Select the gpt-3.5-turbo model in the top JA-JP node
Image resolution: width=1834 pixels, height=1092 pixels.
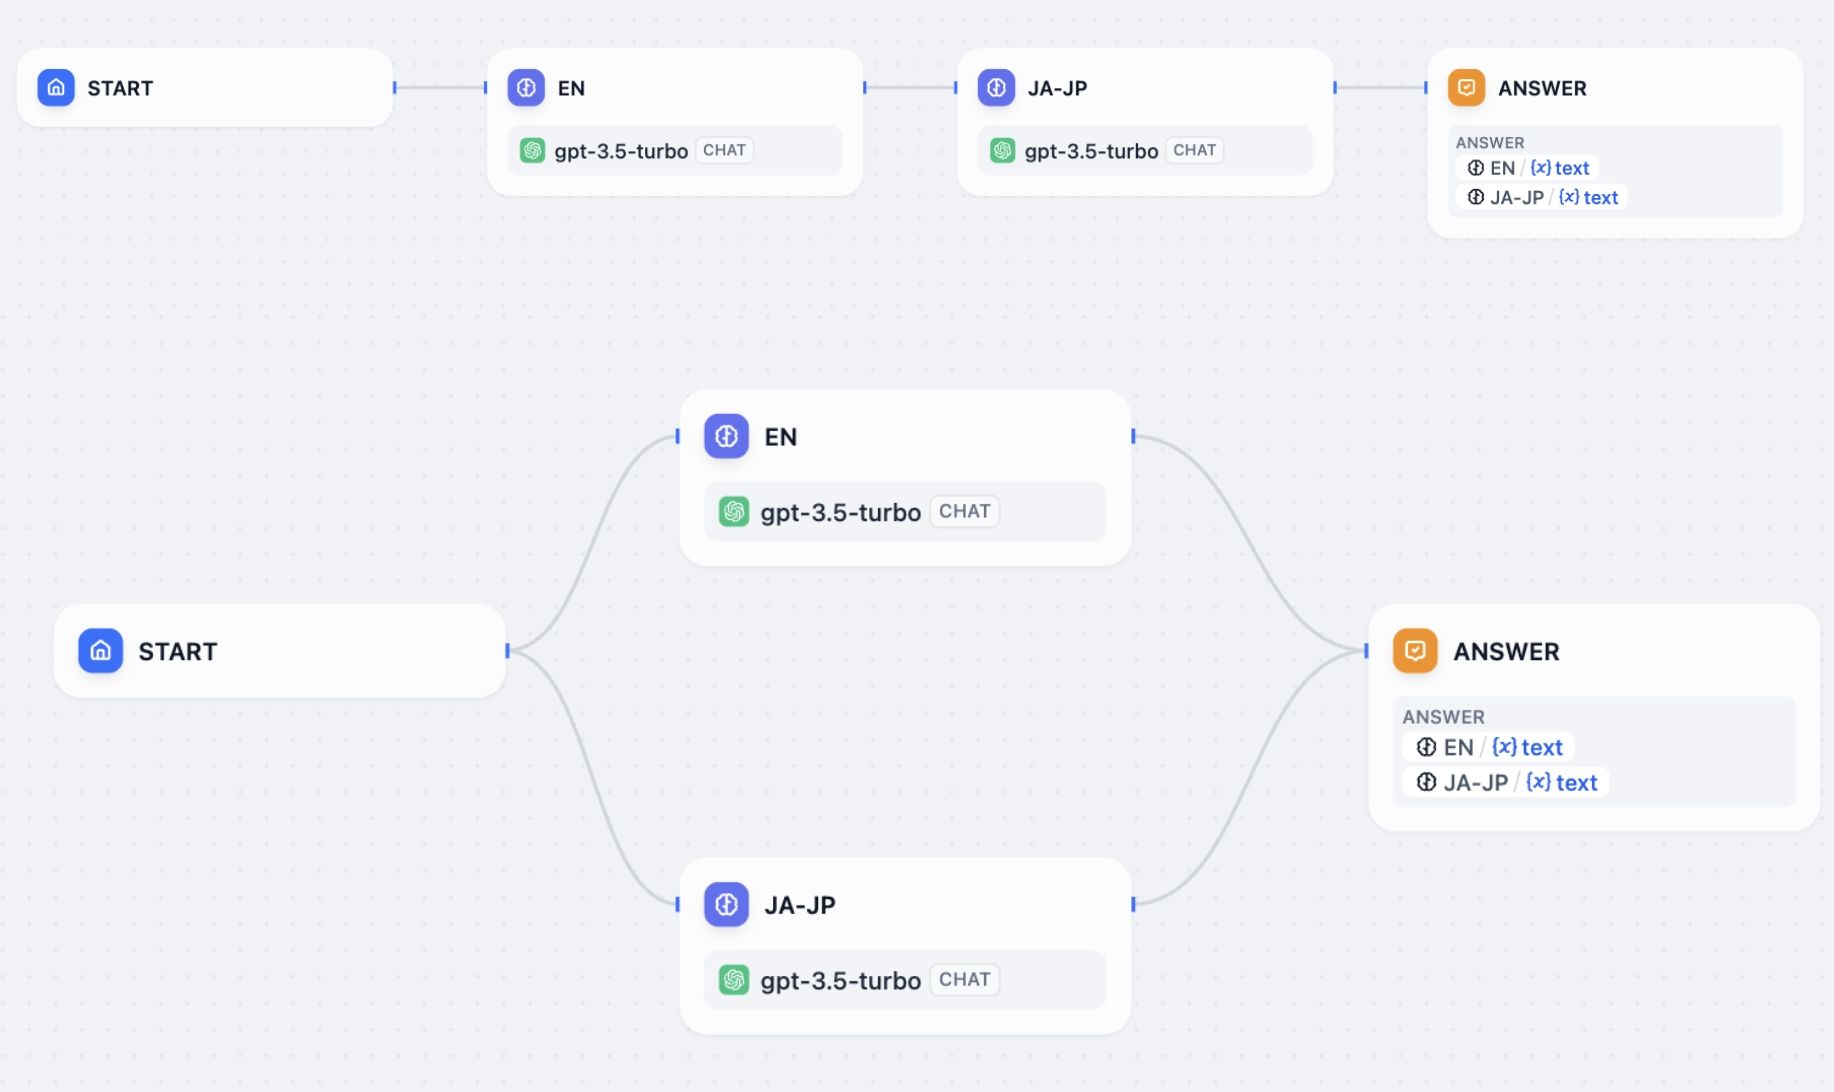[1091, 151]
